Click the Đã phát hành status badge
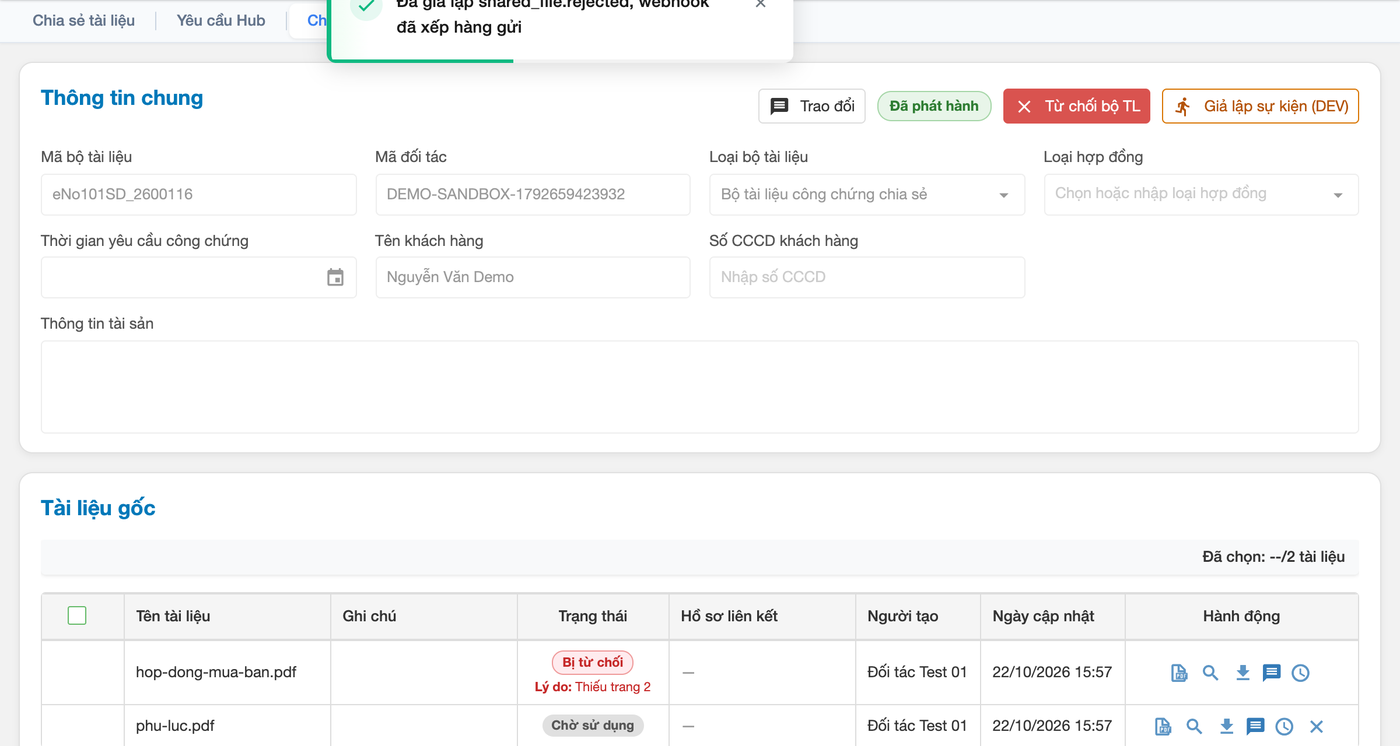This screenshot has height=746, width=1400. point(934,106)
